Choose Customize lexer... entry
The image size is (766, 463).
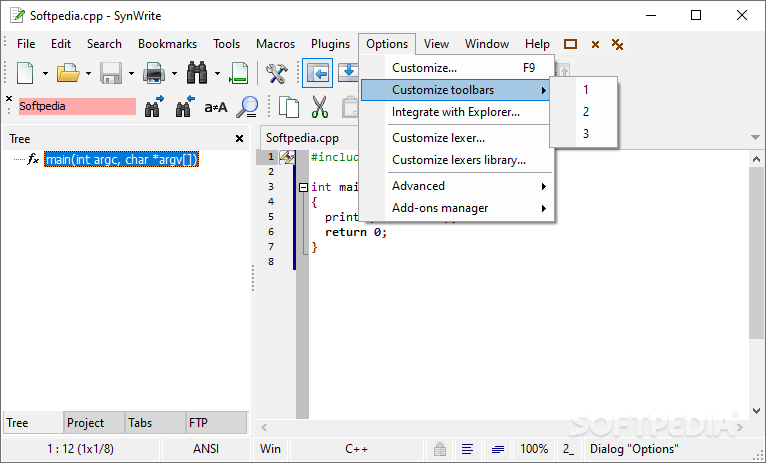457,138
